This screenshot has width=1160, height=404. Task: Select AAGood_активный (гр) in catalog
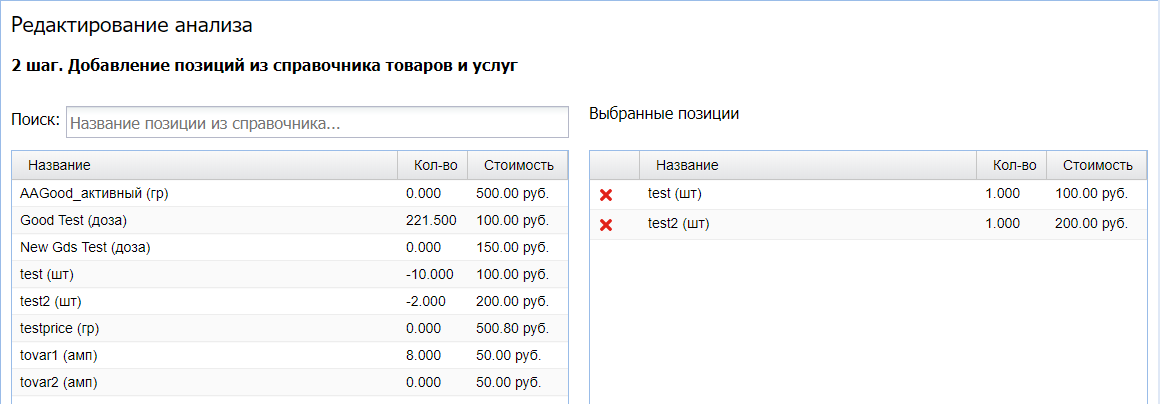94,193
